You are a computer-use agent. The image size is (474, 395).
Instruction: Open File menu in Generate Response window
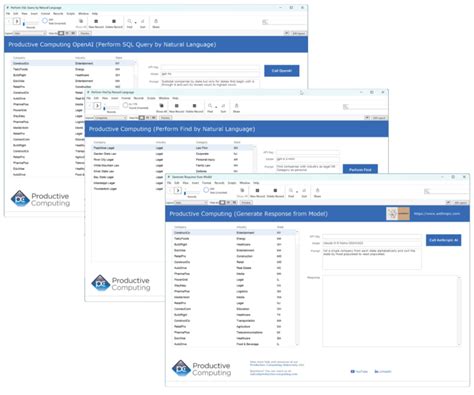point(169,183)
